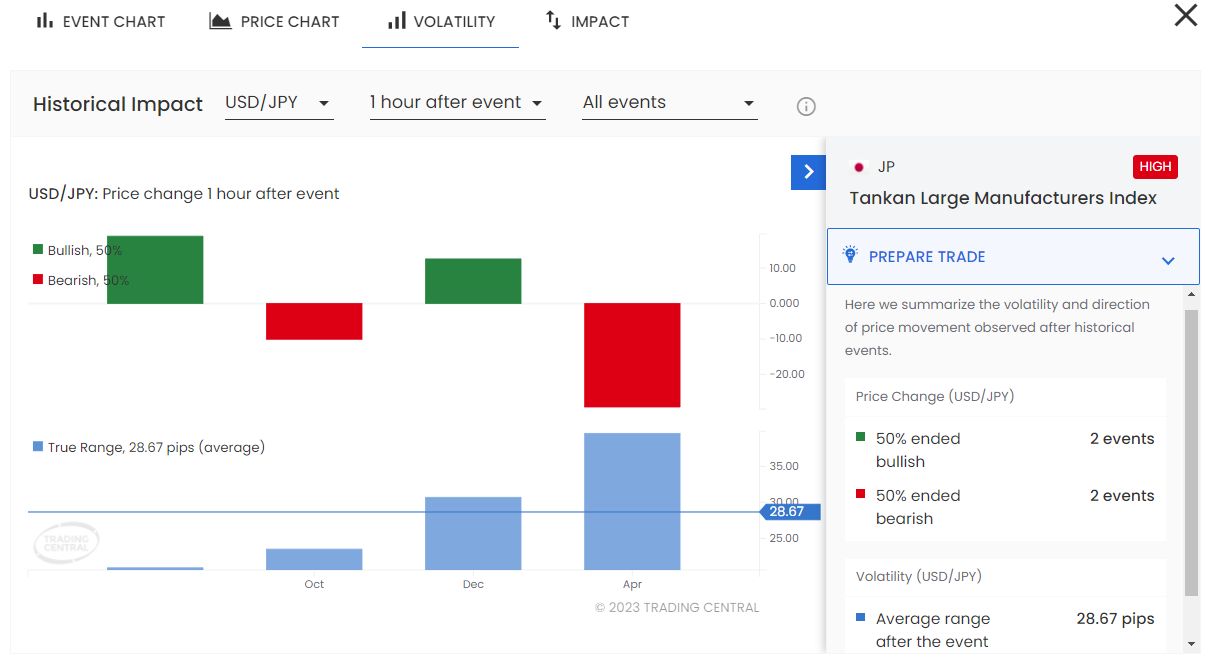The height and width of the screenshot is (666, 1215).
Task: Click the Event Chart bar icon
Action: pos(44,21)
